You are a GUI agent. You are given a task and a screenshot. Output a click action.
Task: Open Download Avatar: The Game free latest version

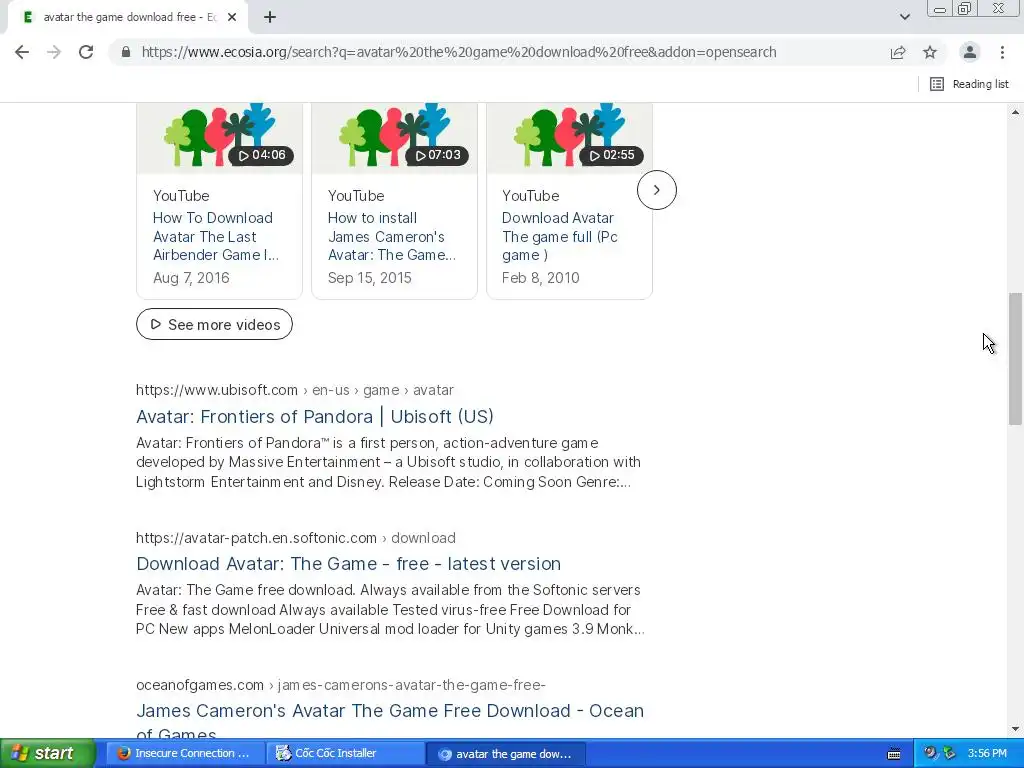tap(349, 564)
